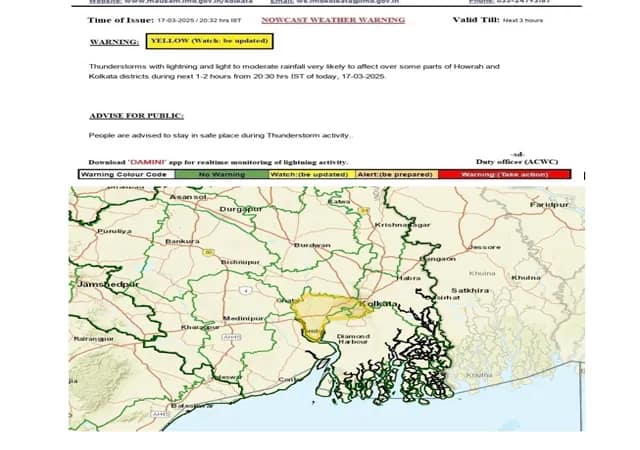Click the stay in safe place advice sentence
Viewport: 640px width, 450px height.
[221, 135]
